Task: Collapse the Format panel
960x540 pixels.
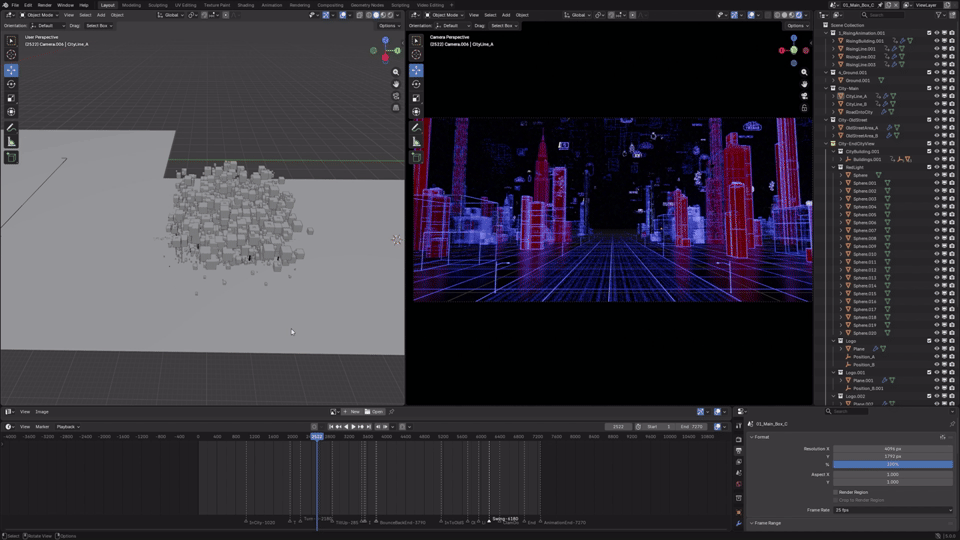Action: coord(751,437)
